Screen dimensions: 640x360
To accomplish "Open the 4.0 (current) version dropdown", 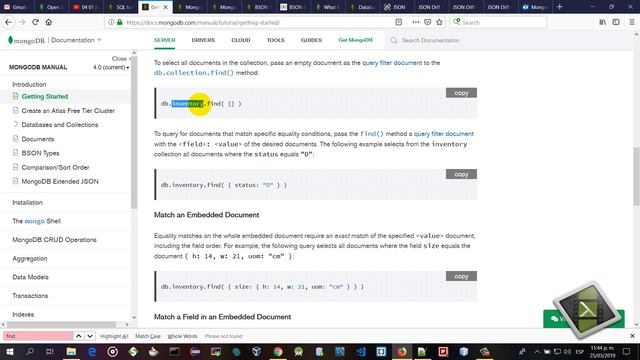I will click(111, 67).
